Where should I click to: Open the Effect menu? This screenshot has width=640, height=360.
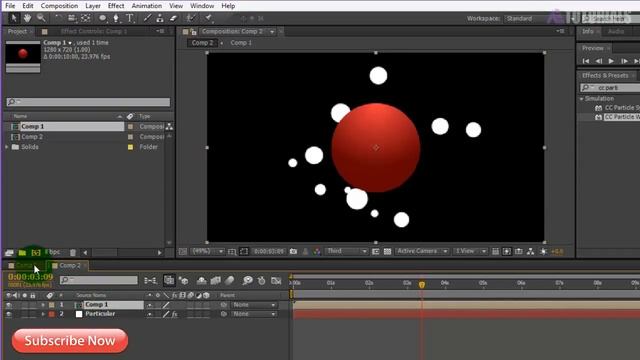click(116, 6)
